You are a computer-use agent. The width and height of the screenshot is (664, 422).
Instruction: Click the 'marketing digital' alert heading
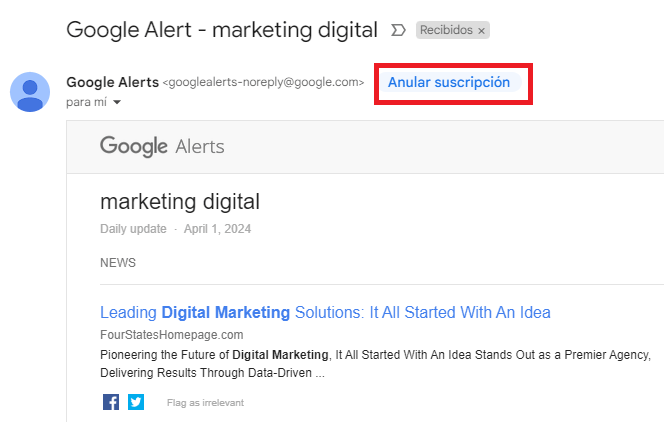(180, 202)
